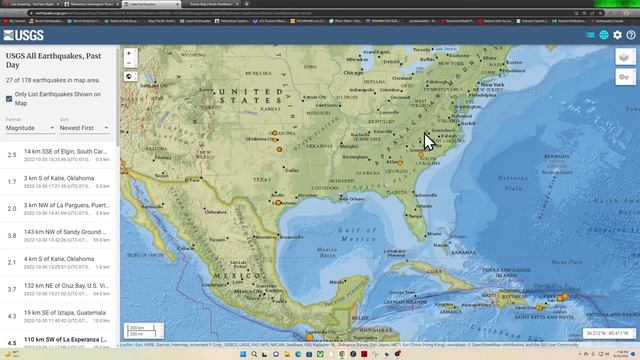Click the zoom-to-world globe map control
The width and height of the screenshot is (640, 360).
pos(130,76)
